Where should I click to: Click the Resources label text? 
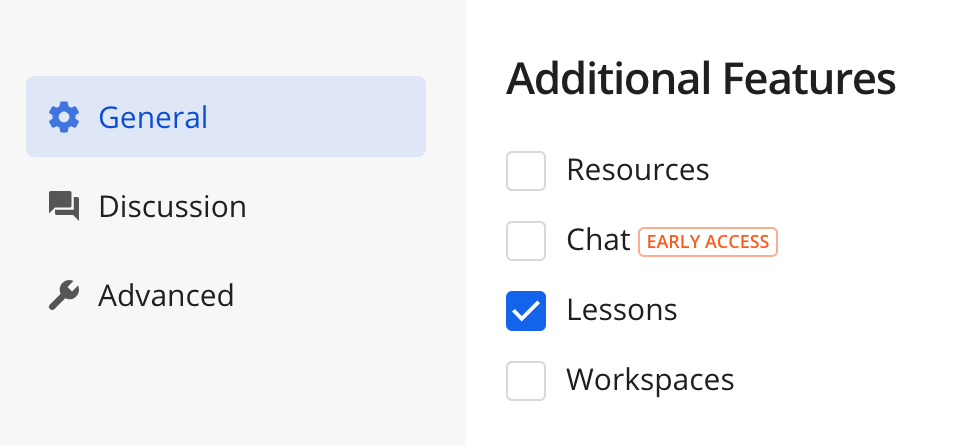[x=638, y=170]
